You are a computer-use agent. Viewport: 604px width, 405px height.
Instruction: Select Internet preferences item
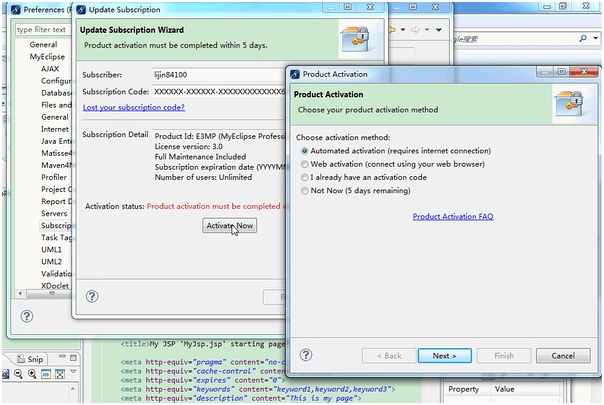tap(55, 129)
